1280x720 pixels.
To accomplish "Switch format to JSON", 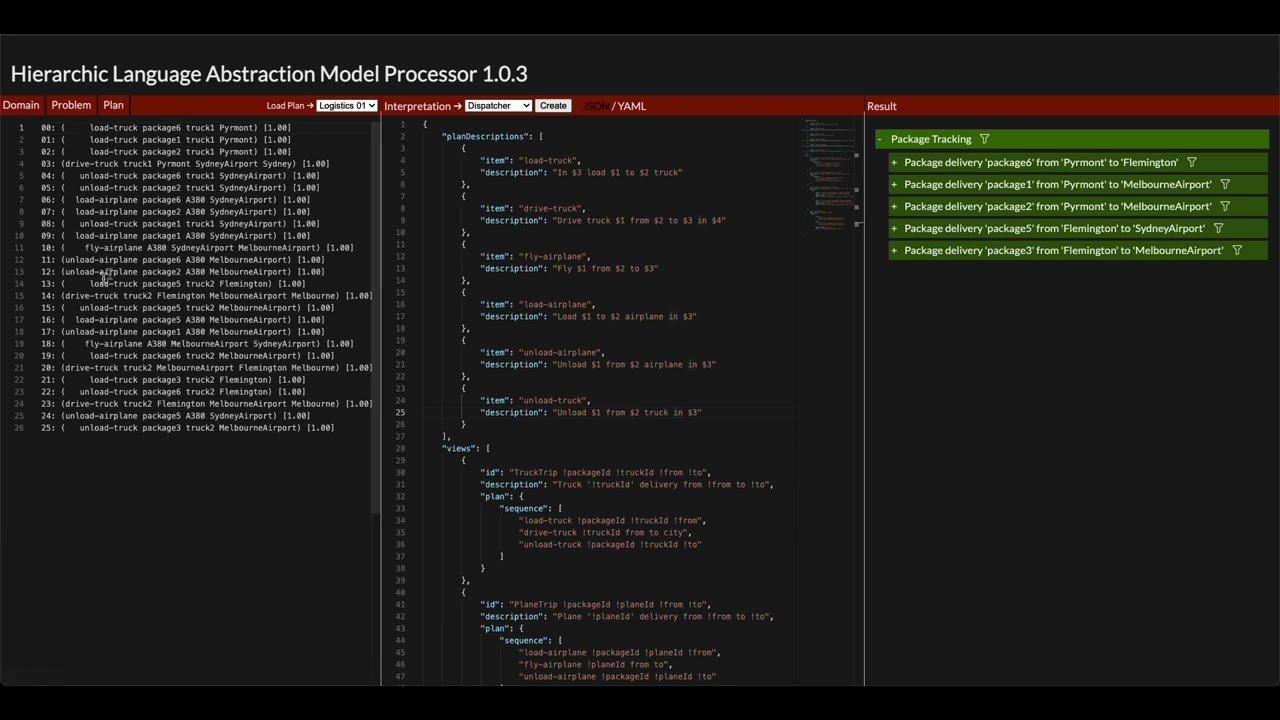I will [x=596, y=106].
